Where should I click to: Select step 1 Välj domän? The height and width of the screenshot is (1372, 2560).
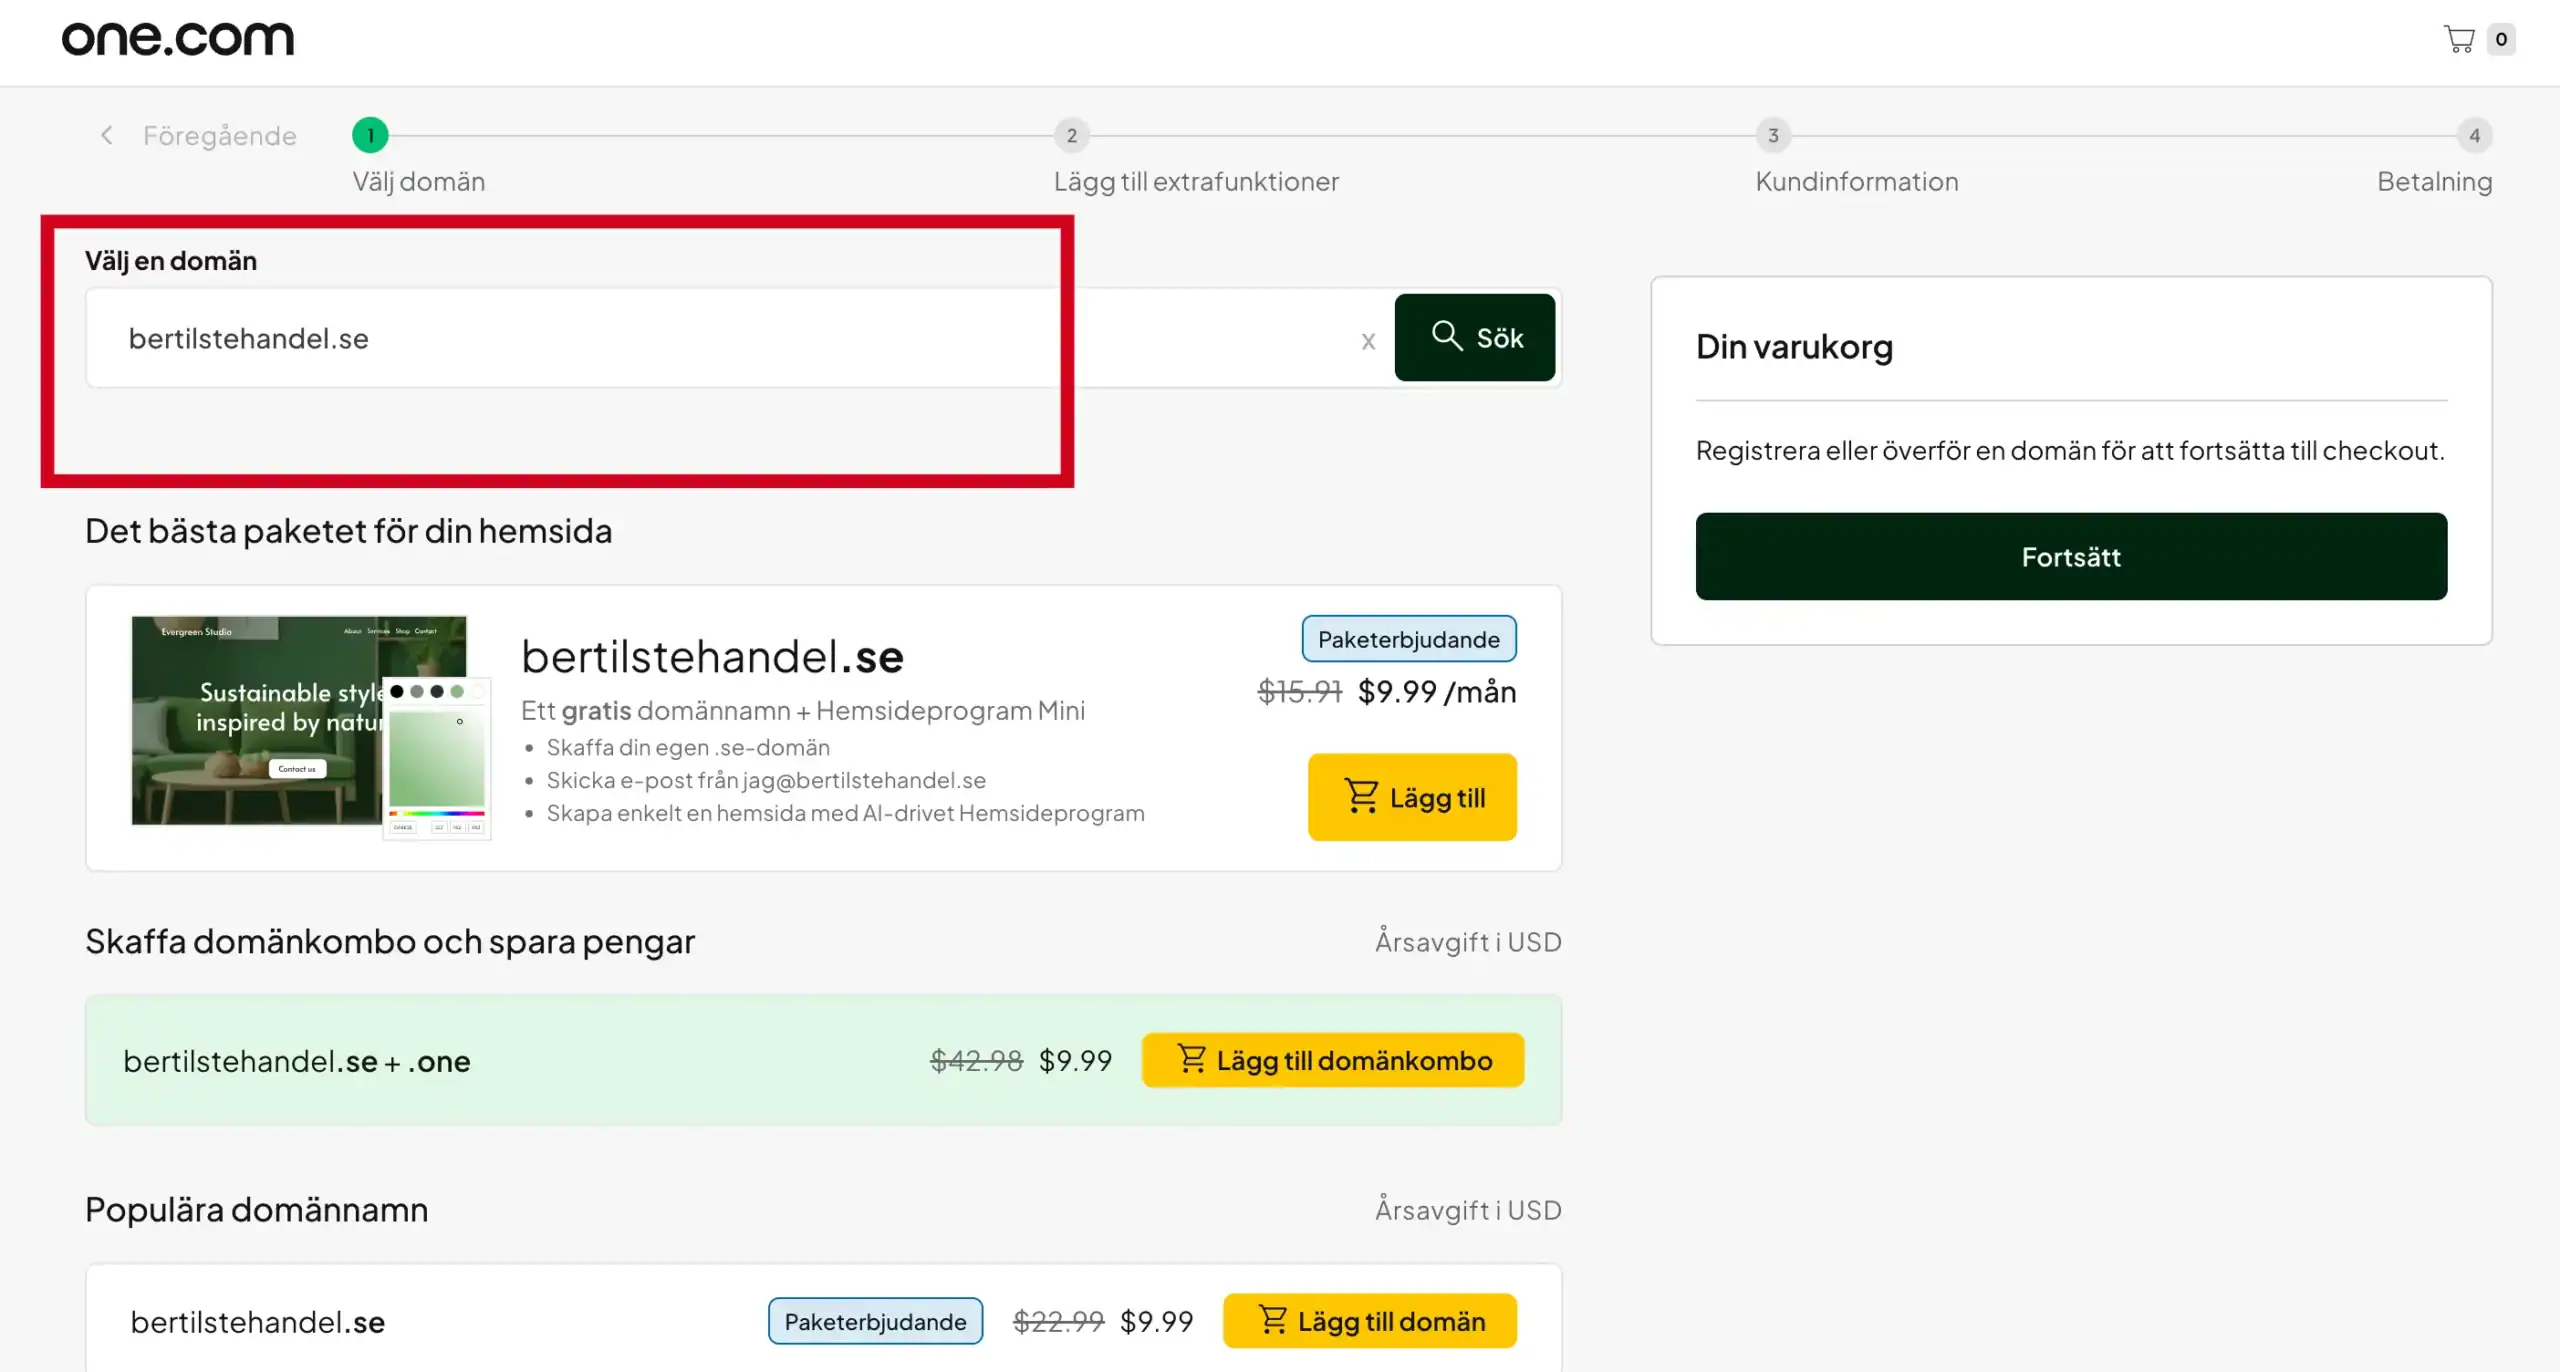pyautogui.click(x=370, y=135)
